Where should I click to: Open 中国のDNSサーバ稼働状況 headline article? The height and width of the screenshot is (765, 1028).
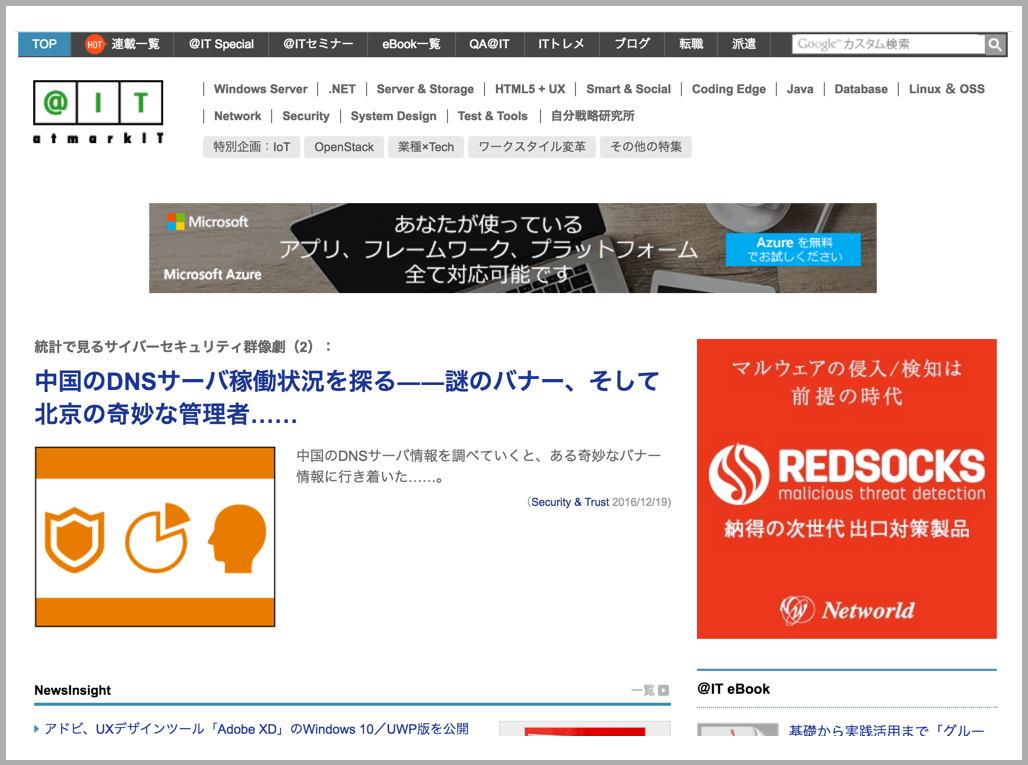click(346, 397)
